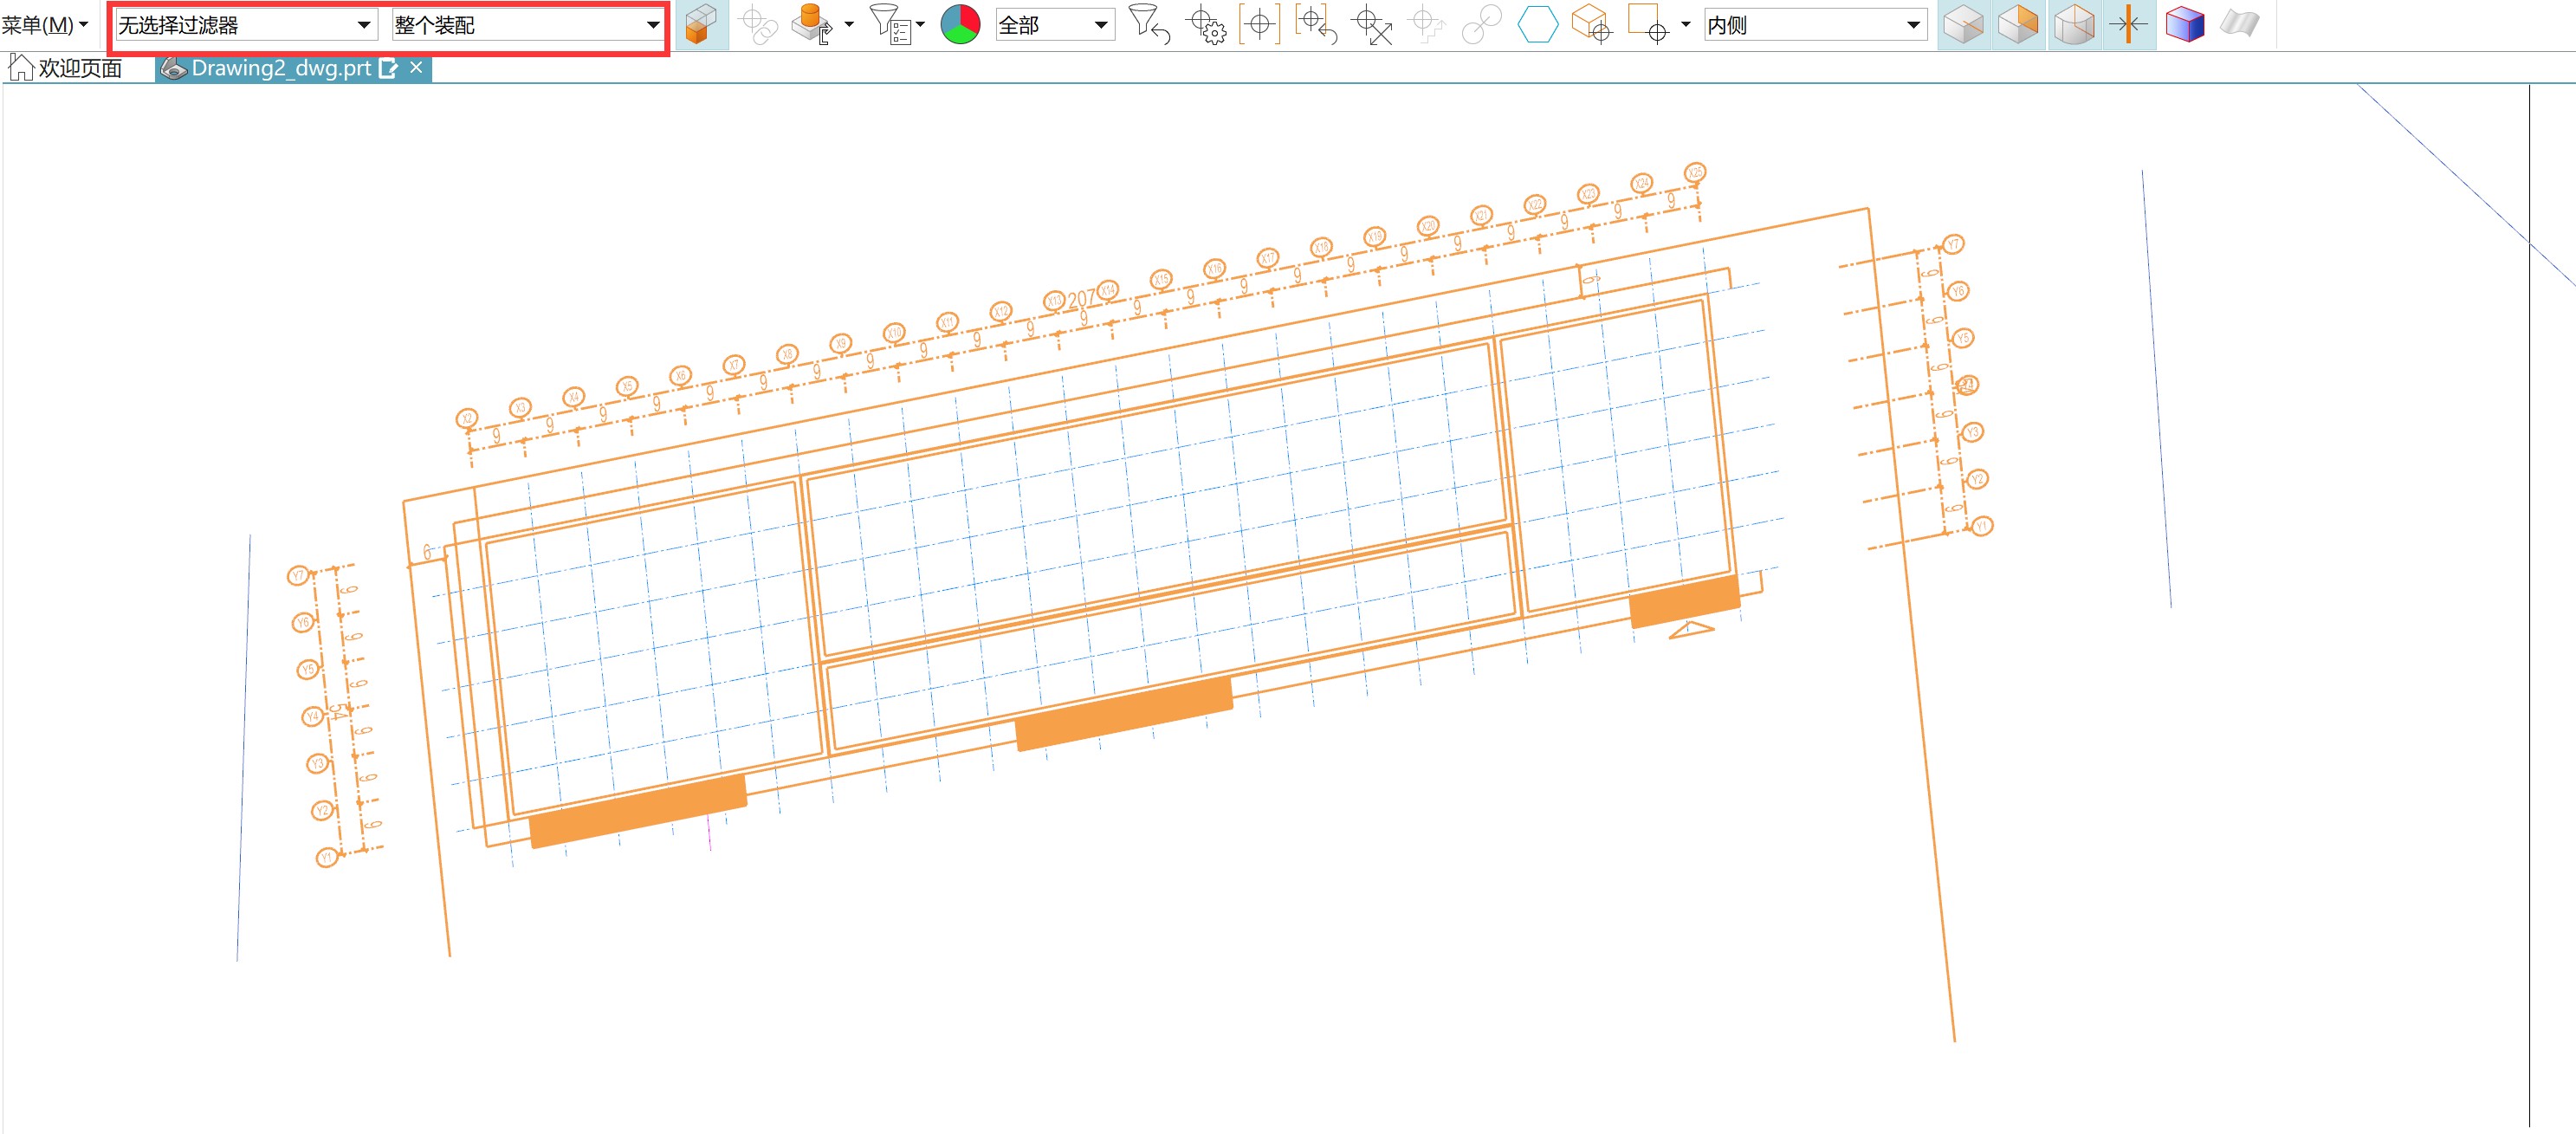The height and width of the screenshot is (1134, 2576).
Task: Click the crosshair with diagonal double arrow icon
Action: coord(1371,25)
